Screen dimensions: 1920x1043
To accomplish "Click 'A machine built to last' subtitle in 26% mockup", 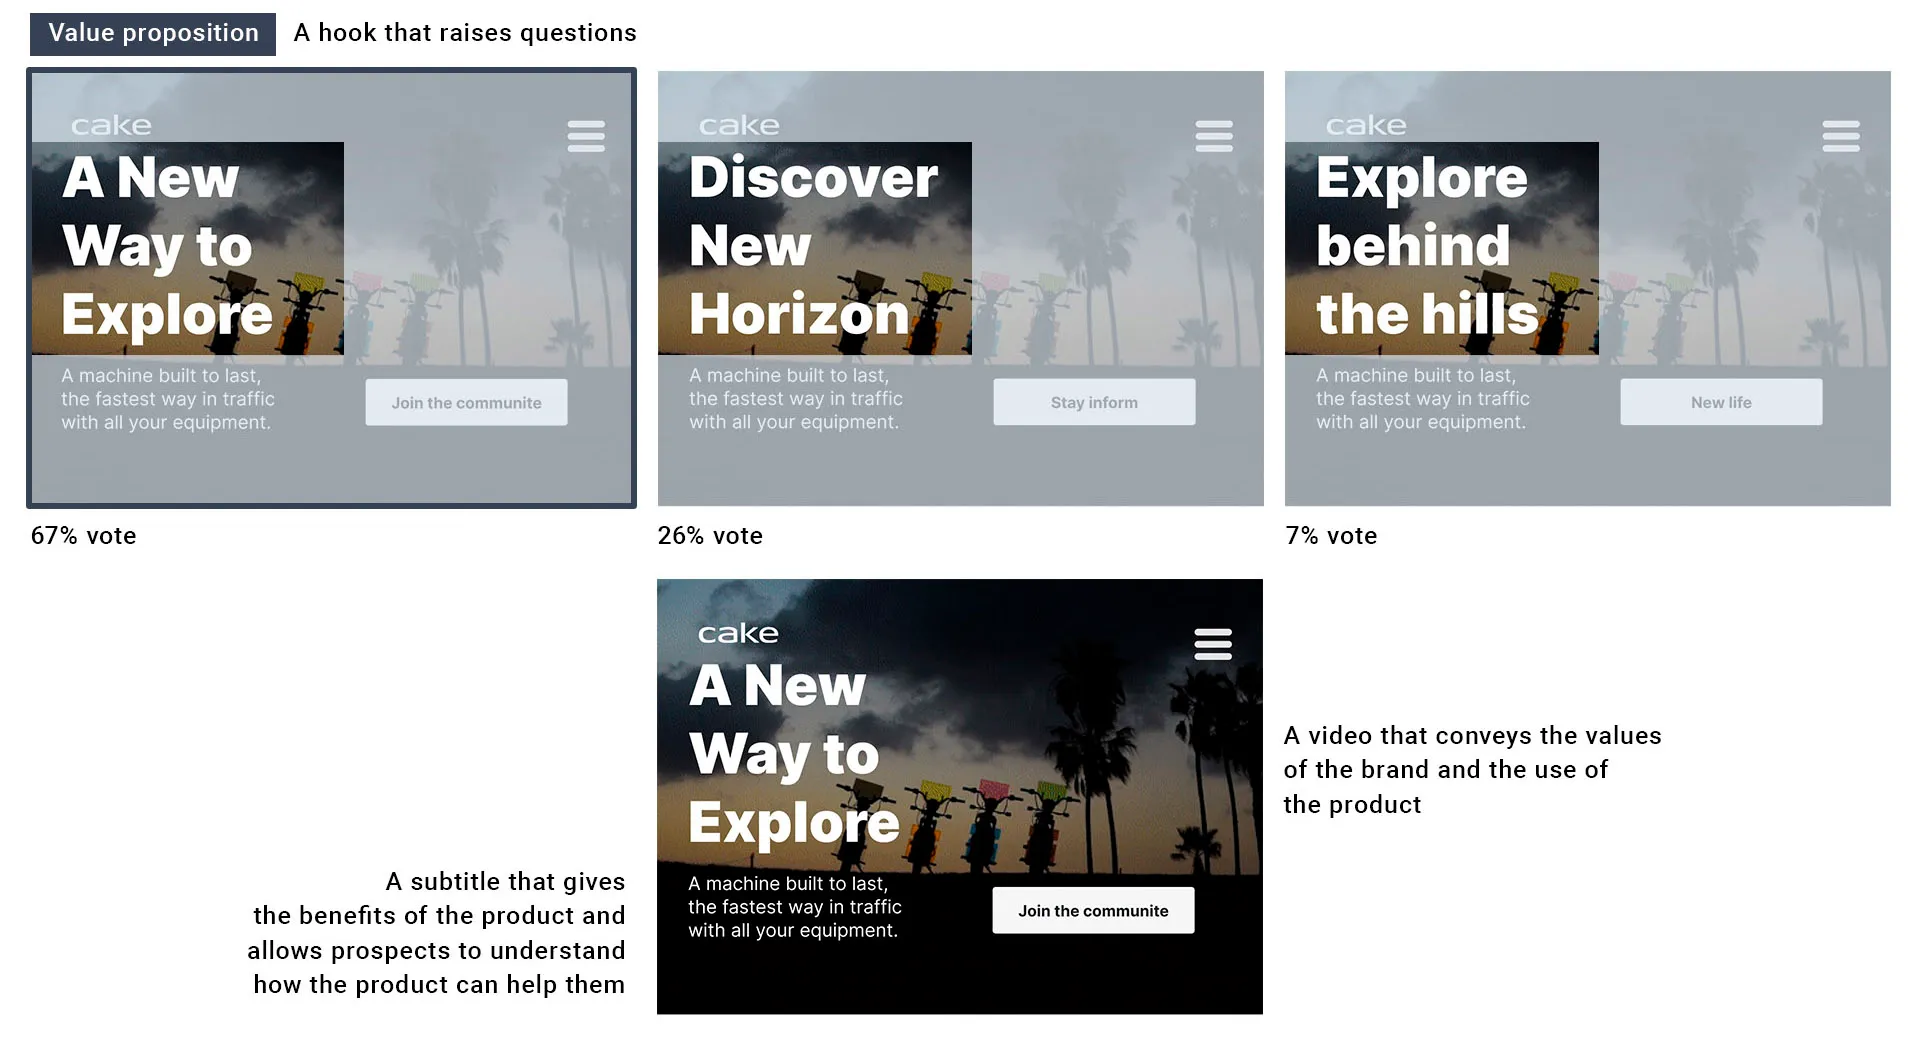I will [795, 399].
